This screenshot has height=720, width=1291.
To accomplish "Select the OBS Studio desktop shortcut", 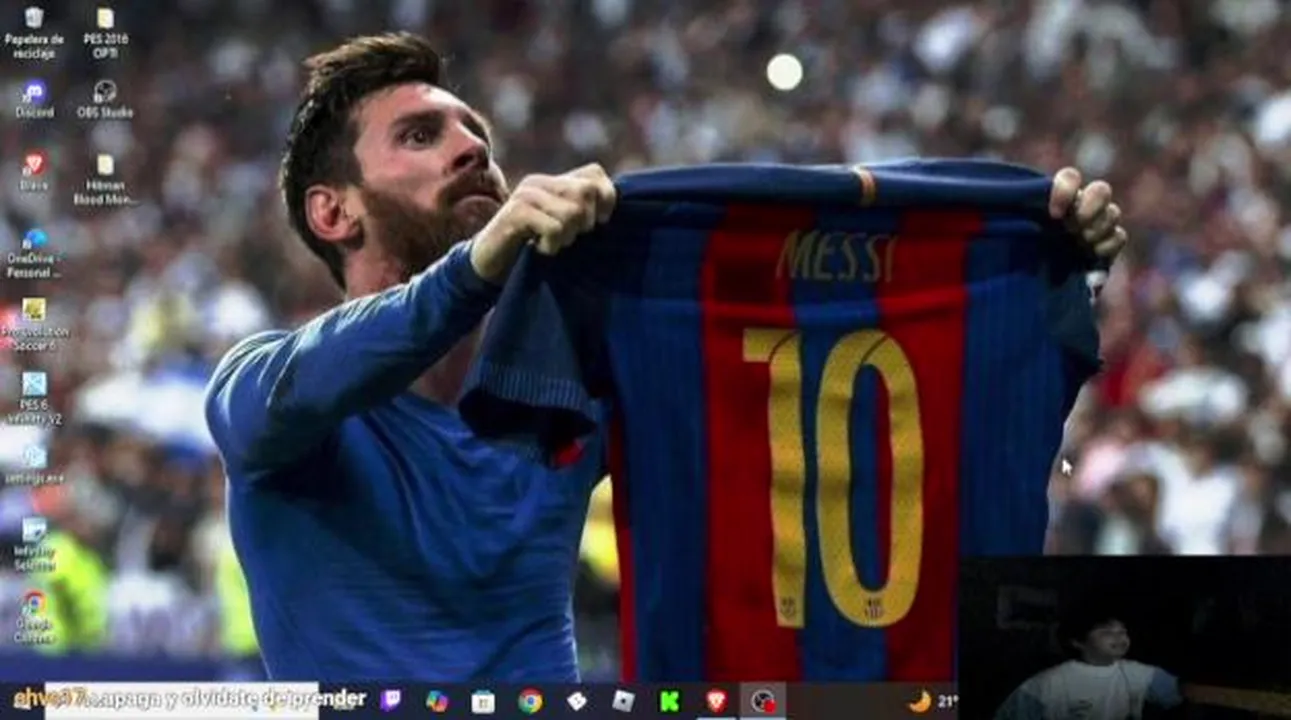I will [x=105, y=99].
